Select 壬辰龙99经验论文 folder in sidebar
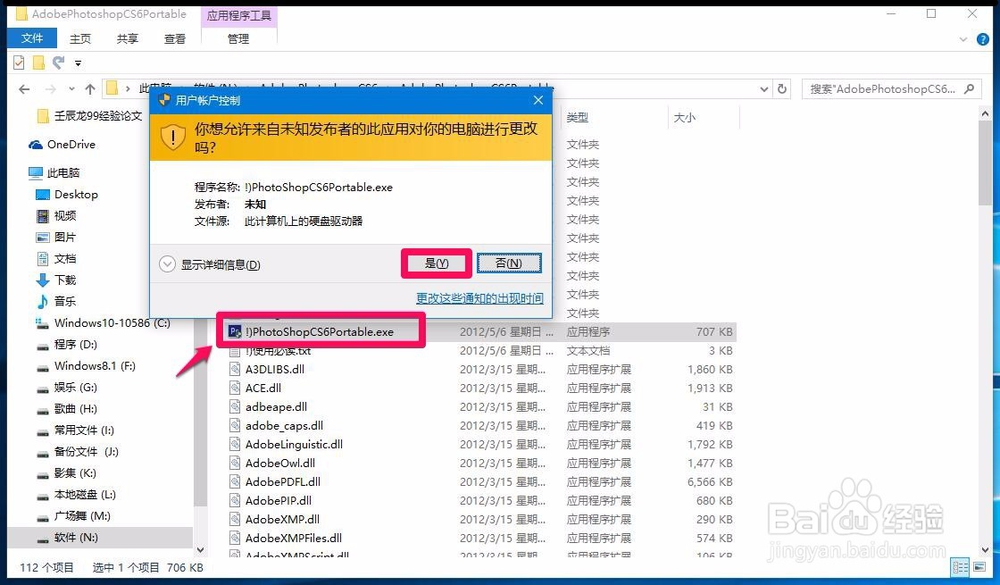Screen dimensions: 1000x585 point(89,116)
